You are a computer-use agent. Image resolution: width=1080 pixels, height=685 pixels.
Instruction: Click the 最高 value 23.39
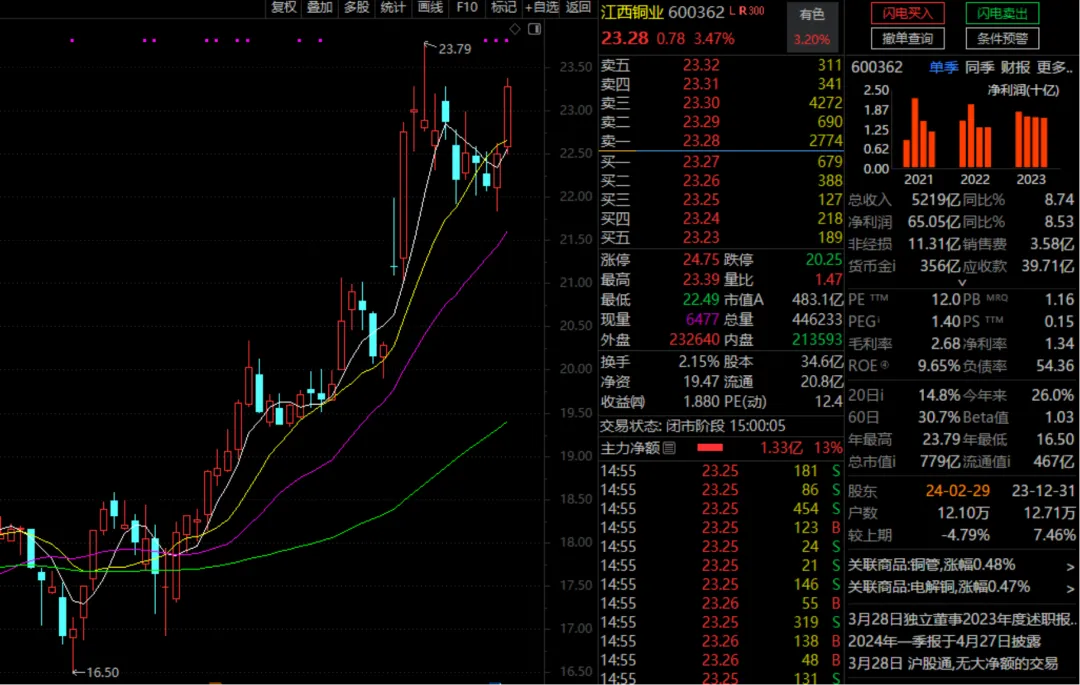(x=701, y=280)
